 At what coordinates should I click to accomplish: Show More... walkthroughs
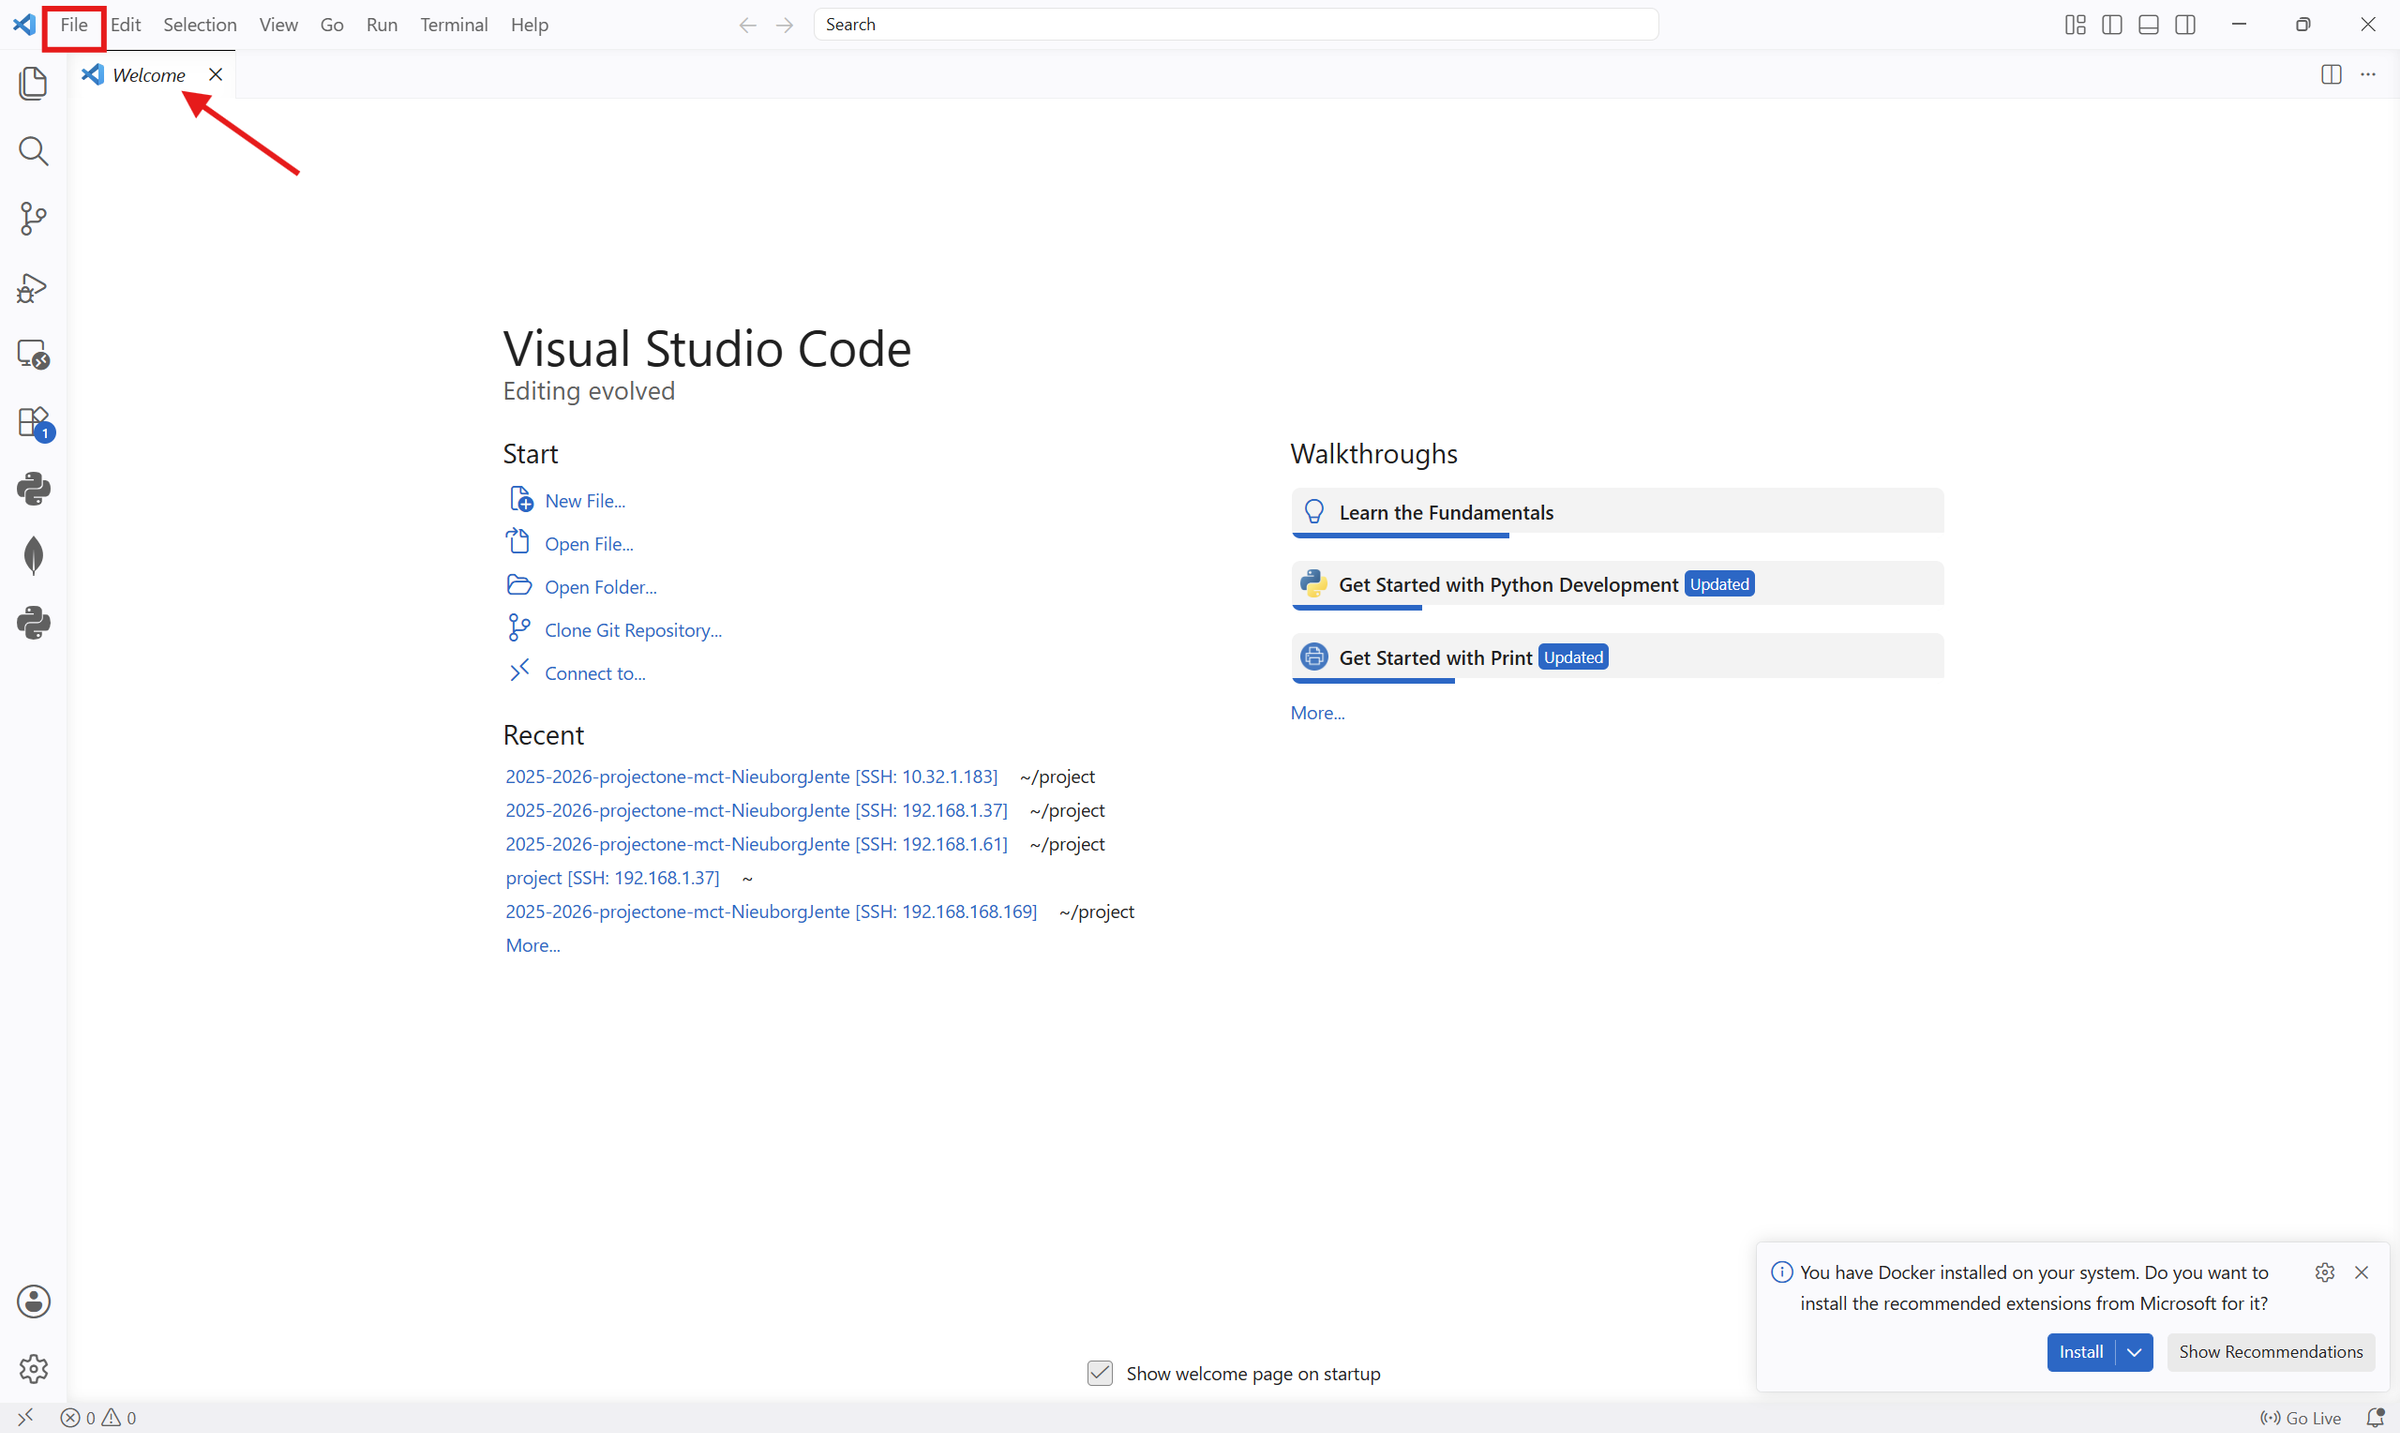coord(1317,713)
